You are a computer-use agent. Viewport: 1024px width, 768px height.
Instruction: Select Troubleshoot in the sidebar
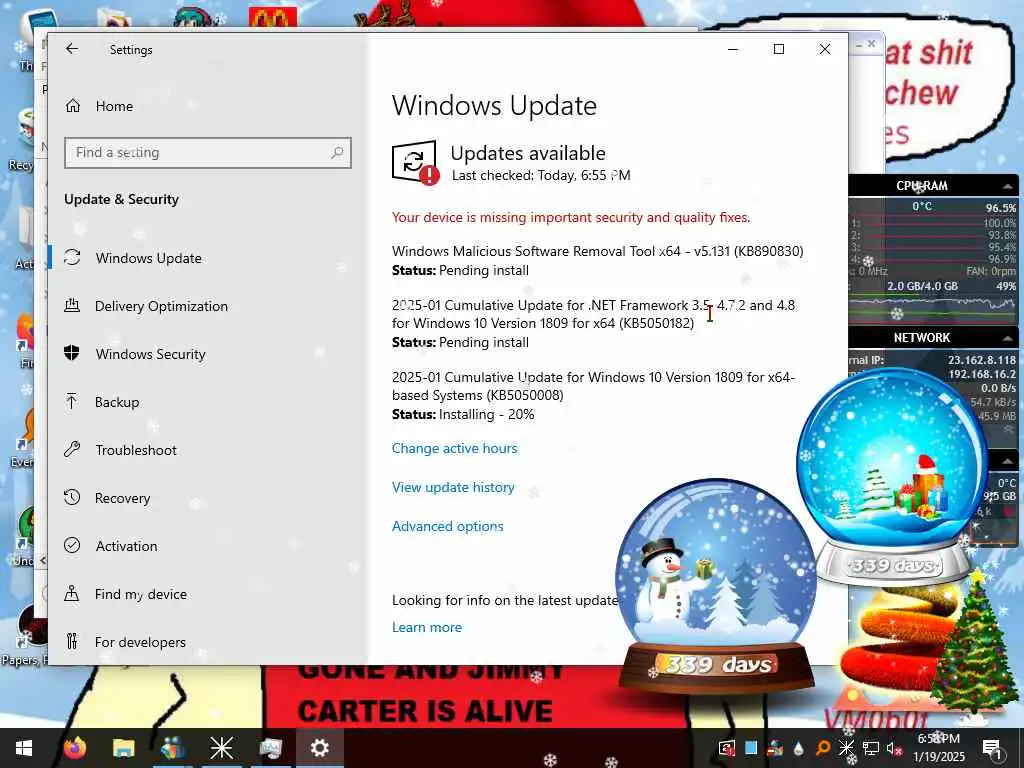(x=136, y=450)
